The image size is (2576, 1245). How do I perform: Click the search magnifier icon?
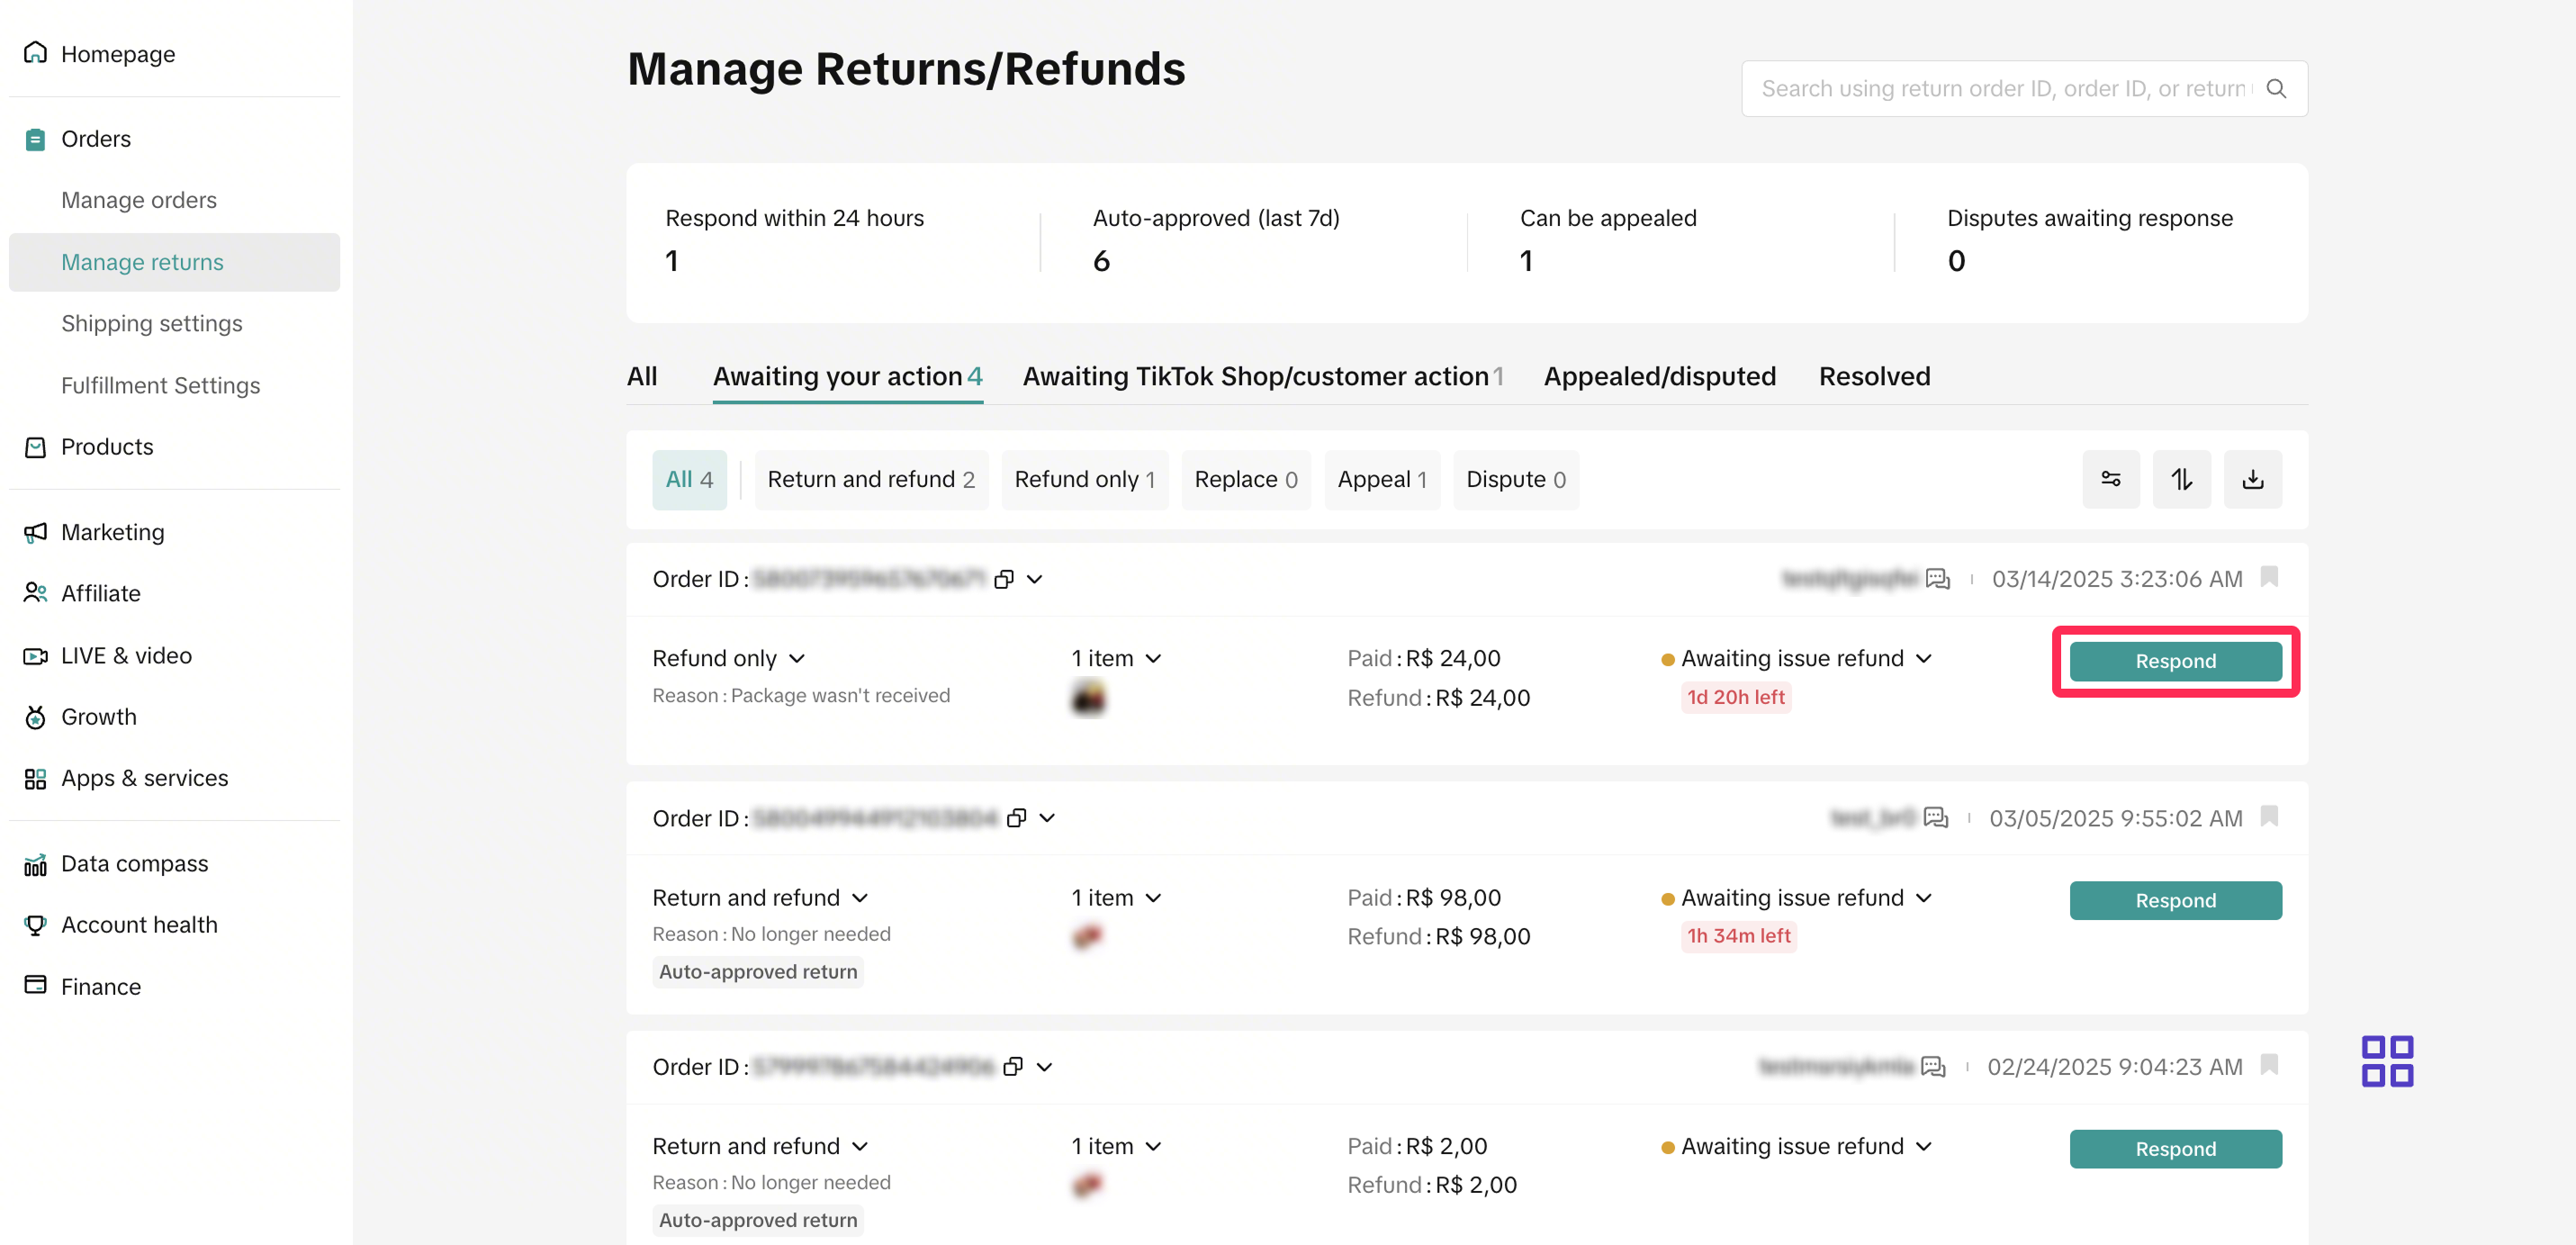[2276, 88]
